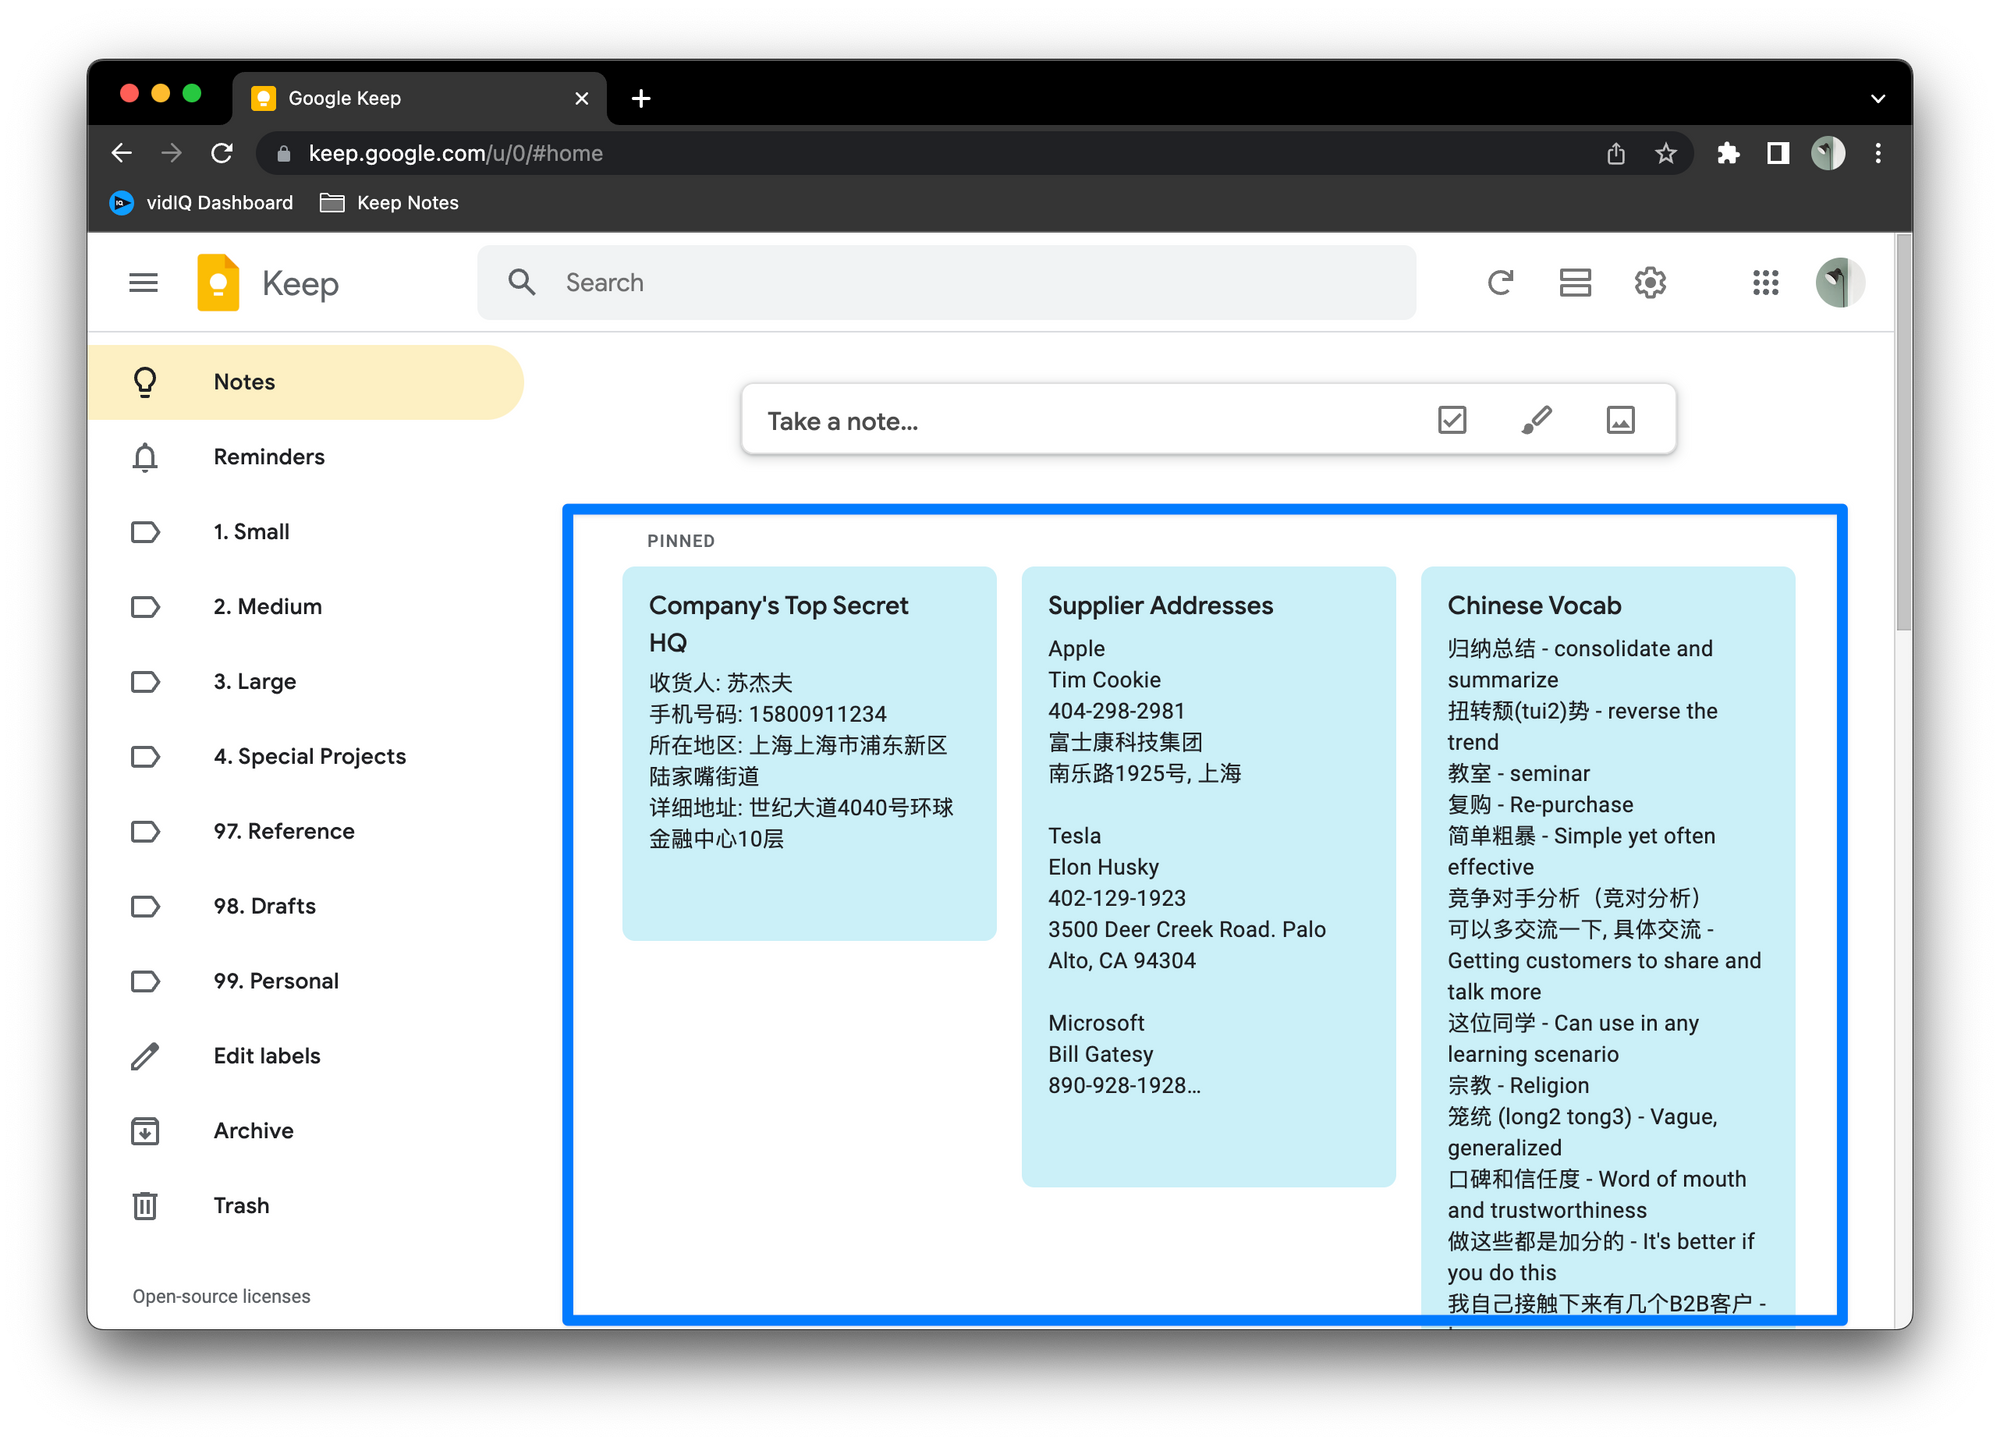Create a new note with image
The image size is (2000, 1445).
(1620, 420)
